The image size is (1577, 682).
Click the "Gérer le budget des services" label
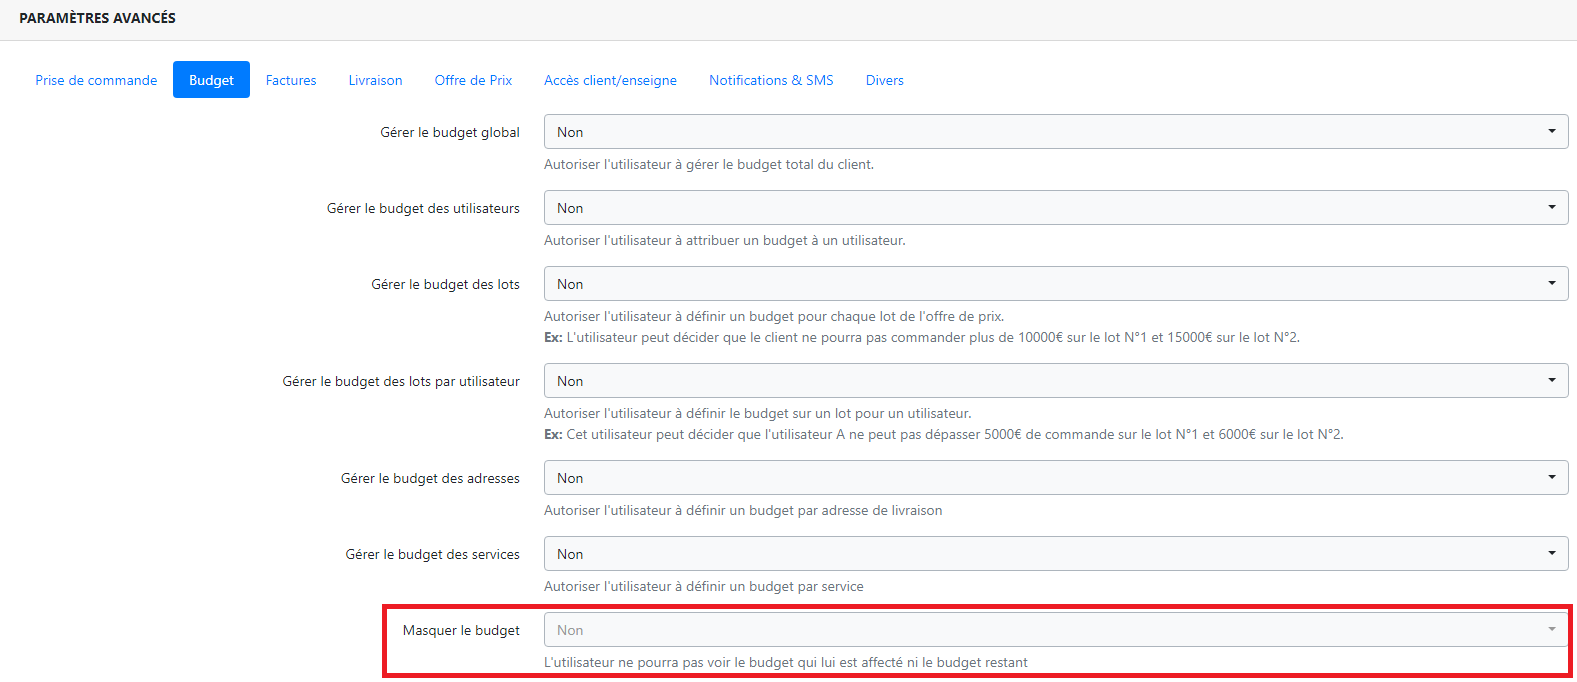pos(432,554)
